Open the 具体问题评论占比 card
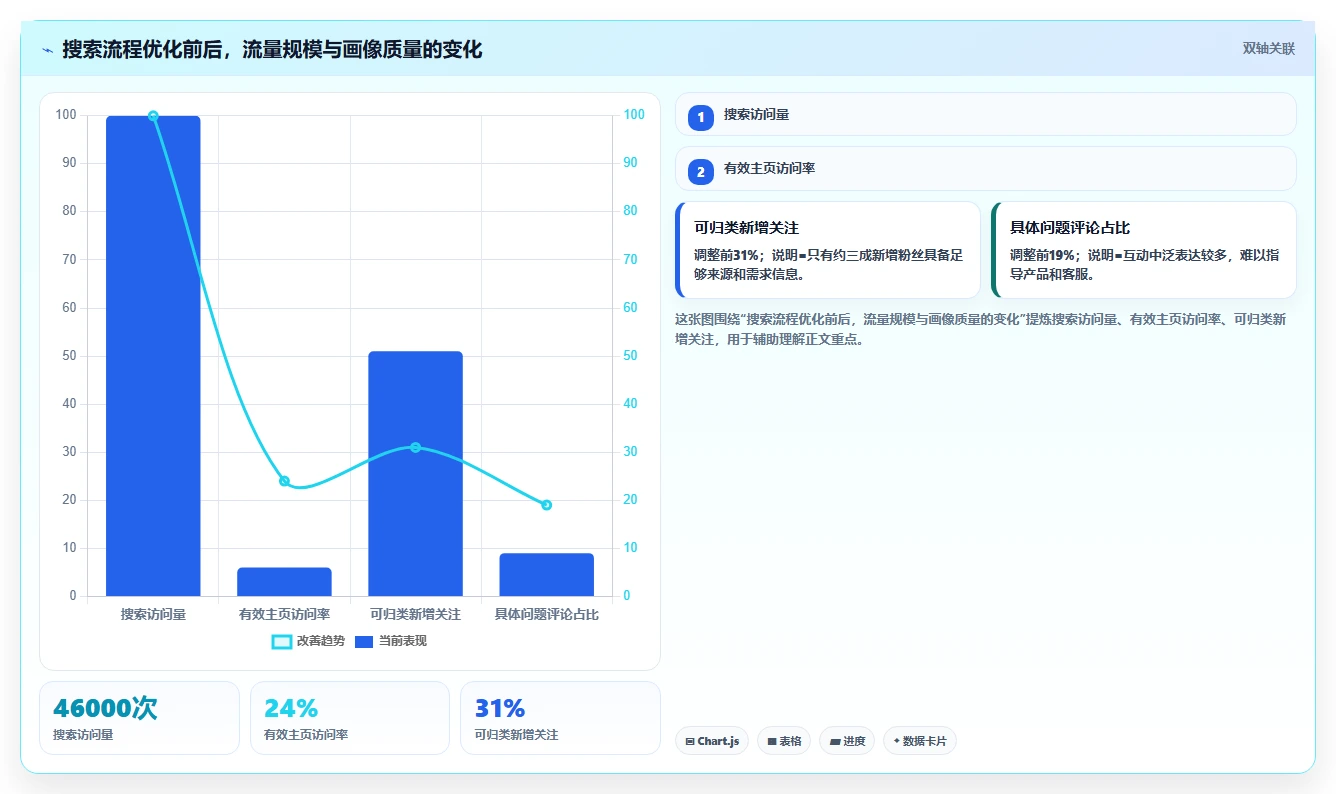This screenshot has height=794, width=1336. click(x=1144, y=250)
